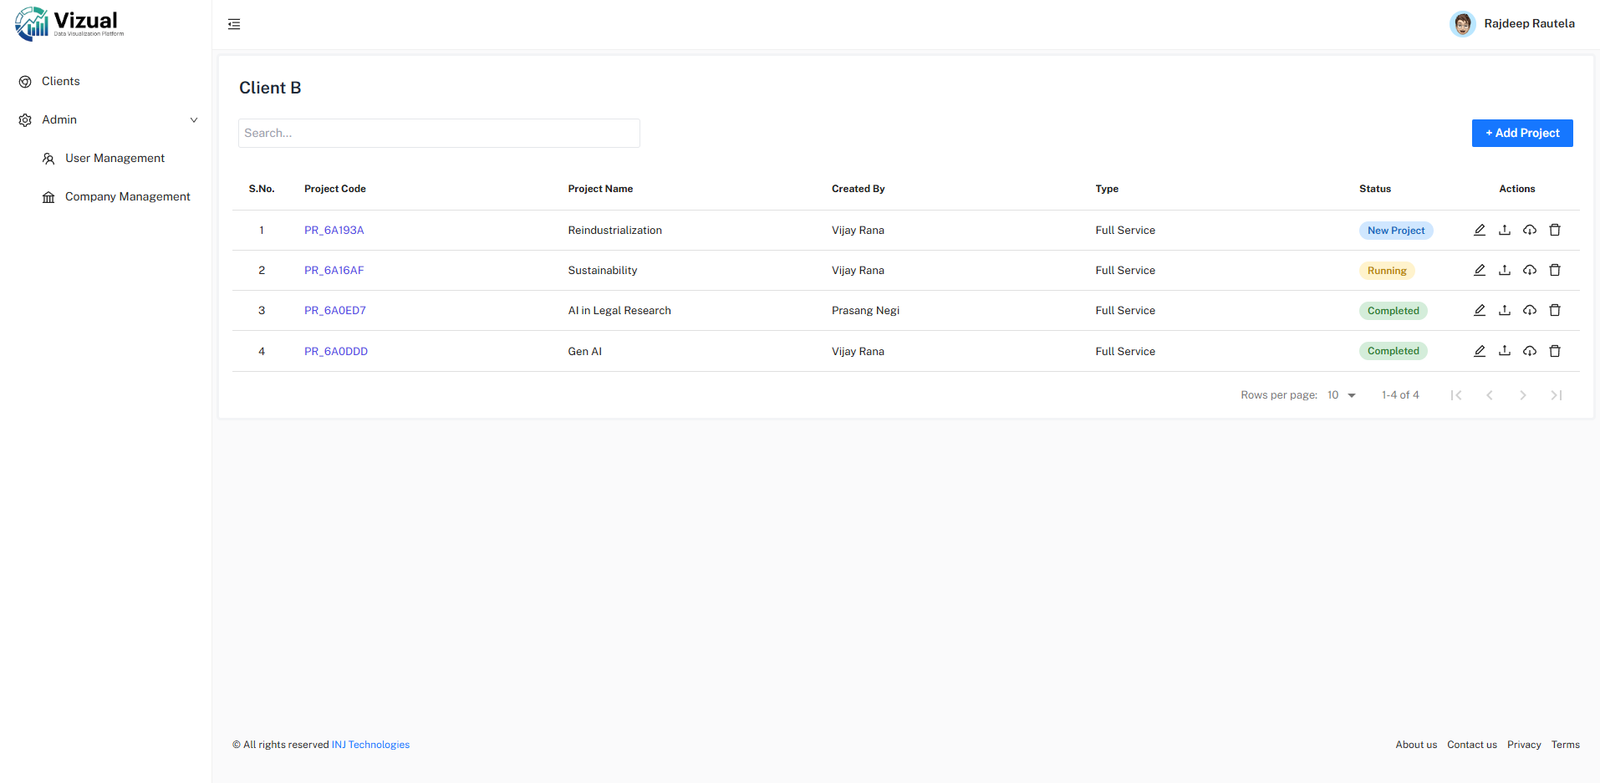Edit the Gen AI project
The height and width of the screenshot is (783, 1600).
click(1479, 351)
